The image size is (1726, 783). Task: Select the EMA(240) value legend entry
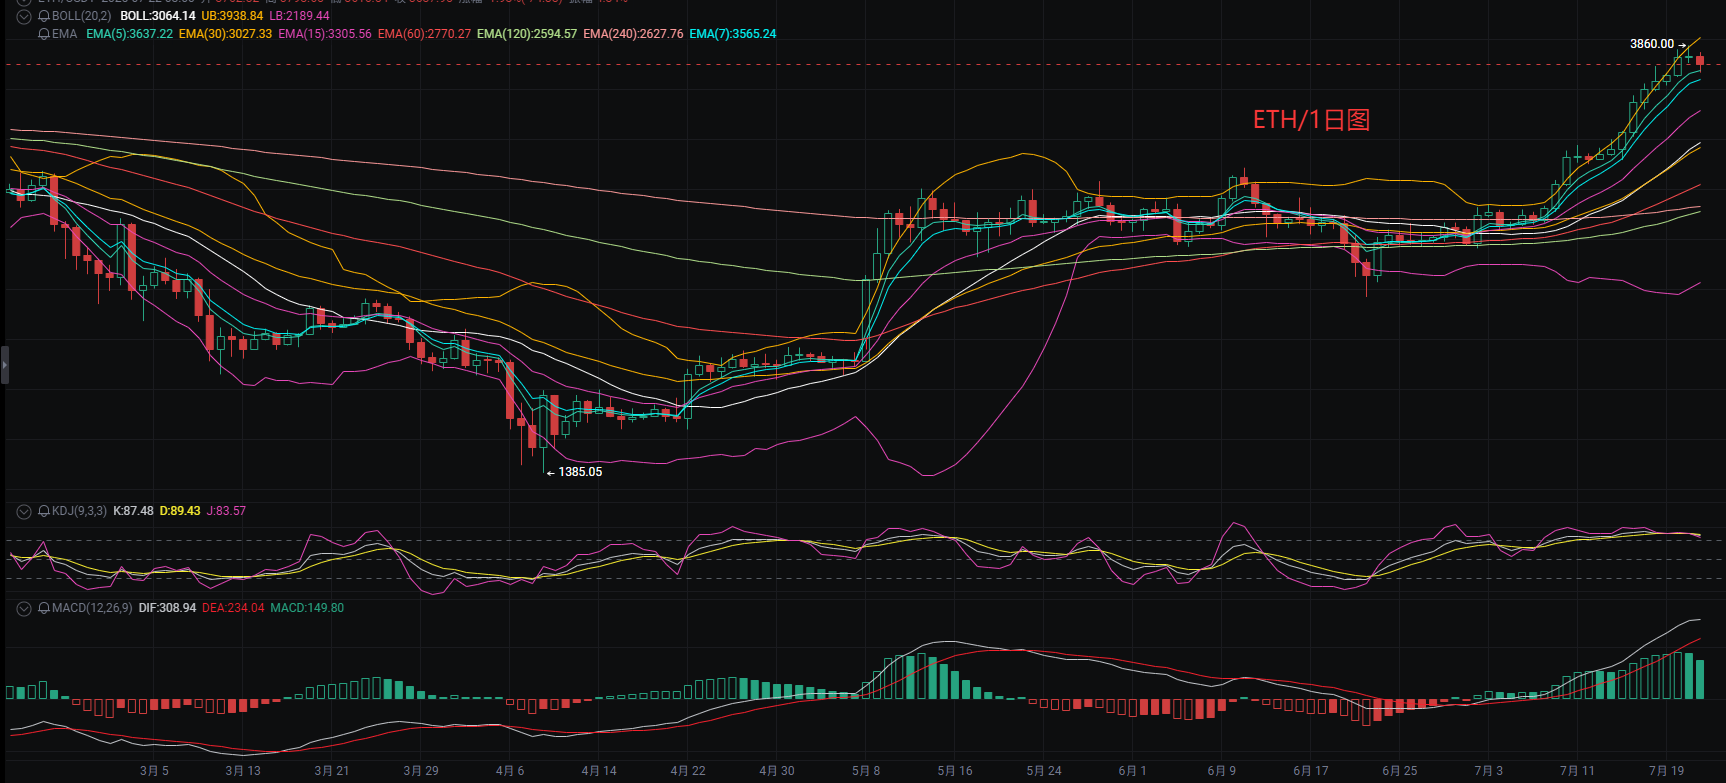pyautogui.click(x=634, y=34)
